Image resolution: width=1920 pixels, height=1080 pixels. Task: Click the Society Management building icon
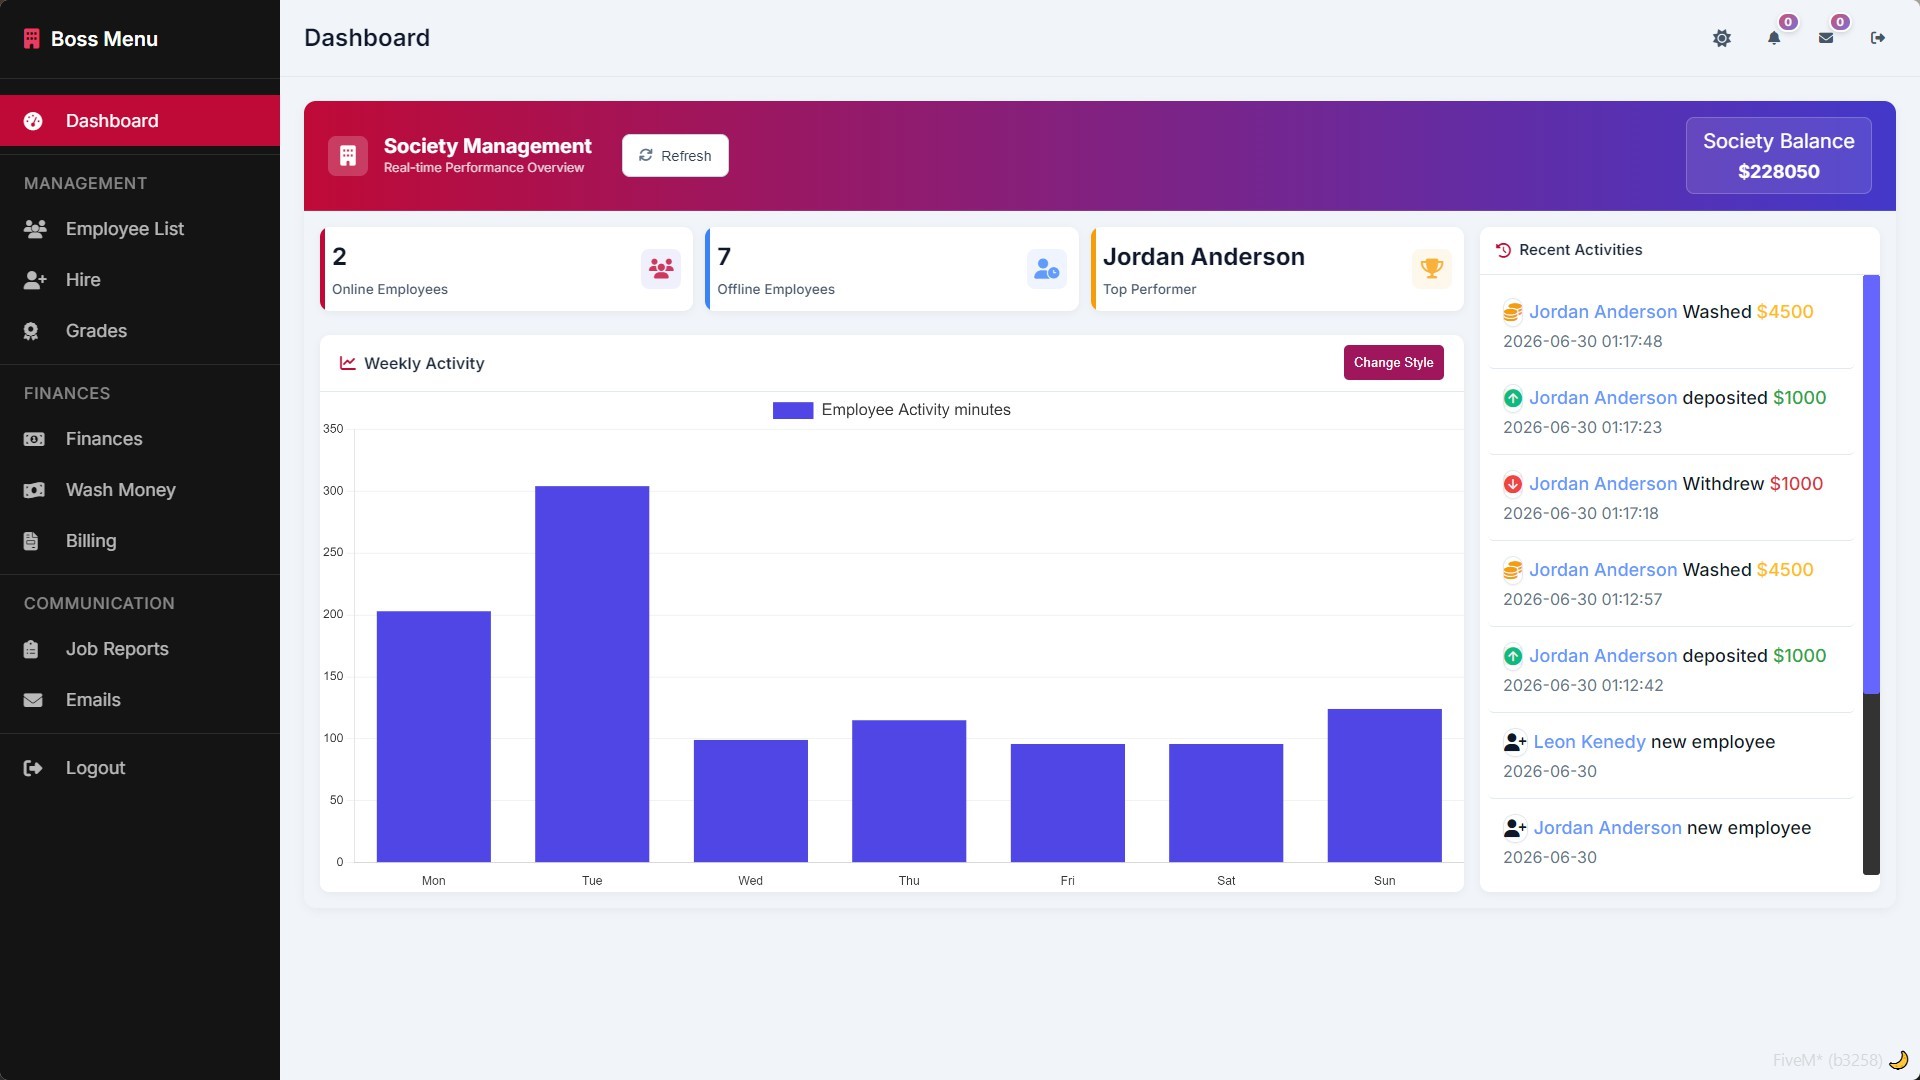click(348, 156)
